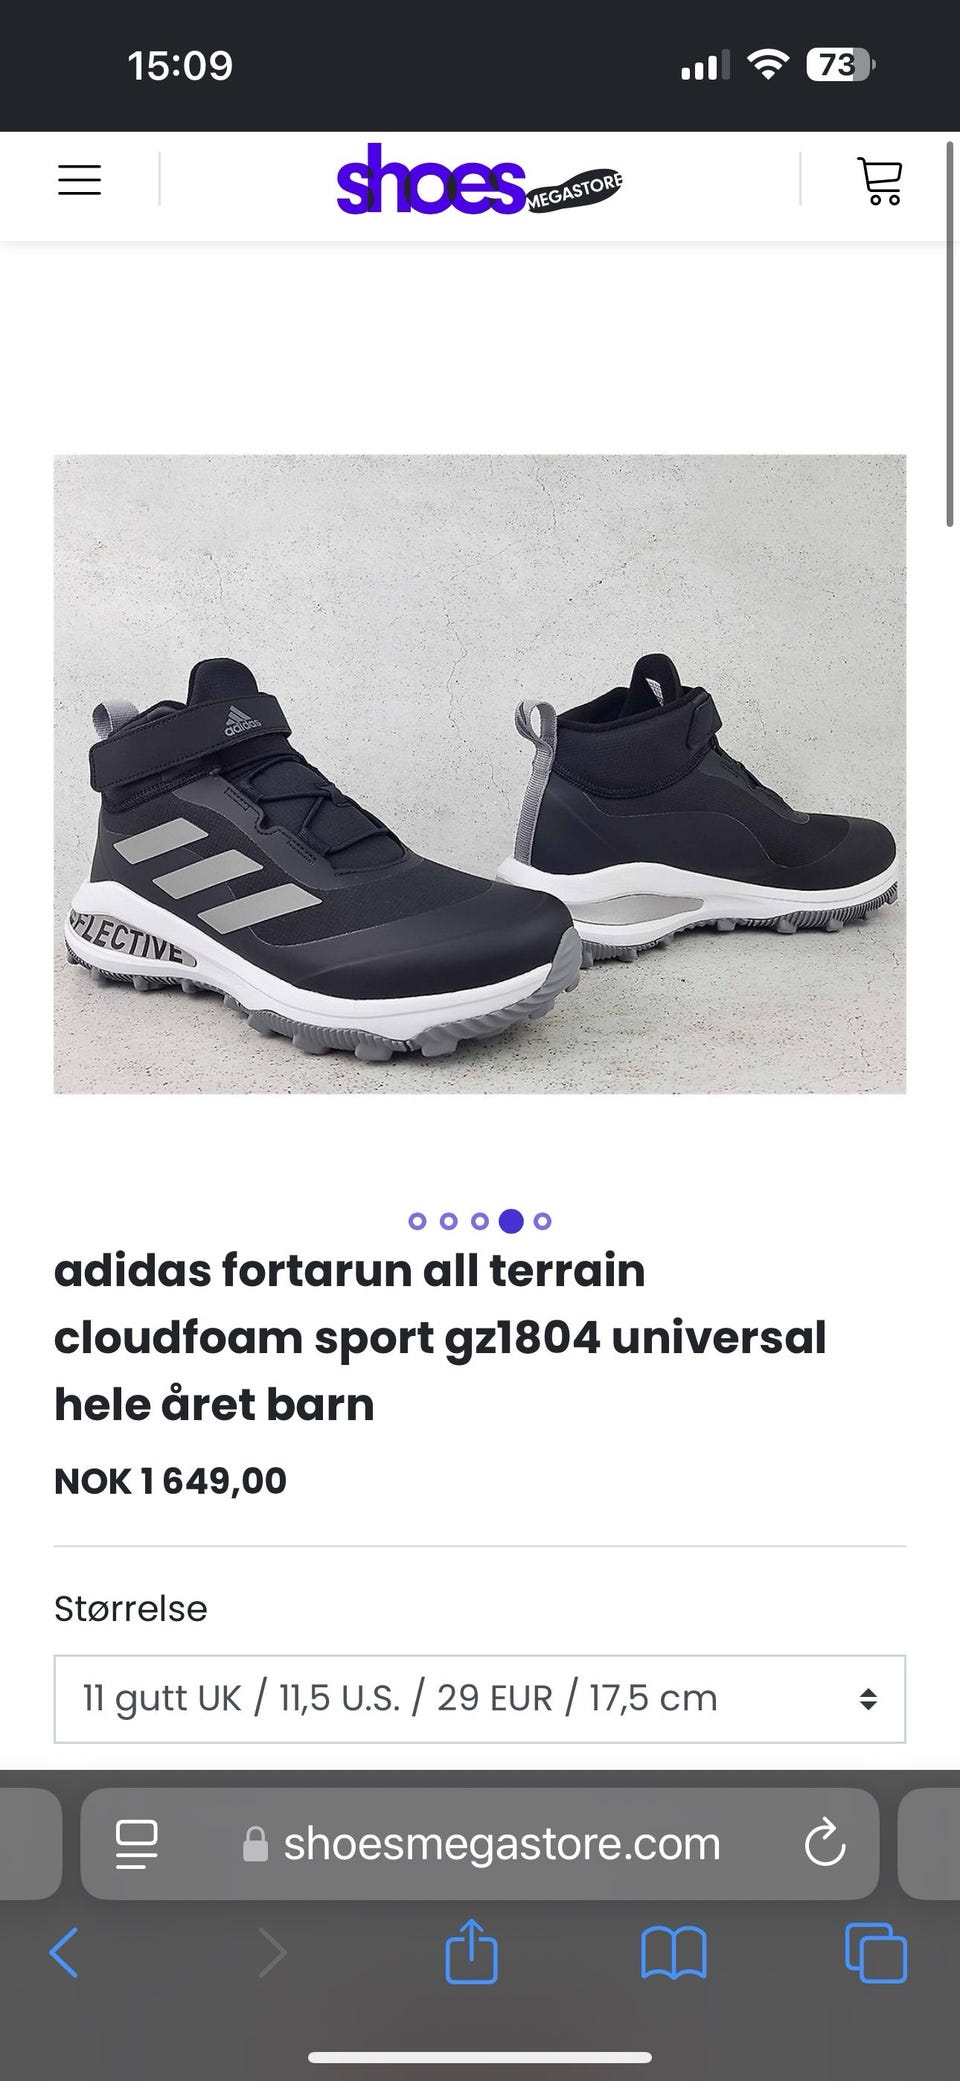Viewport: 960px width, 2081px height.
Task: Open the Safari share sheet
Action: (x=471, y=1950)
